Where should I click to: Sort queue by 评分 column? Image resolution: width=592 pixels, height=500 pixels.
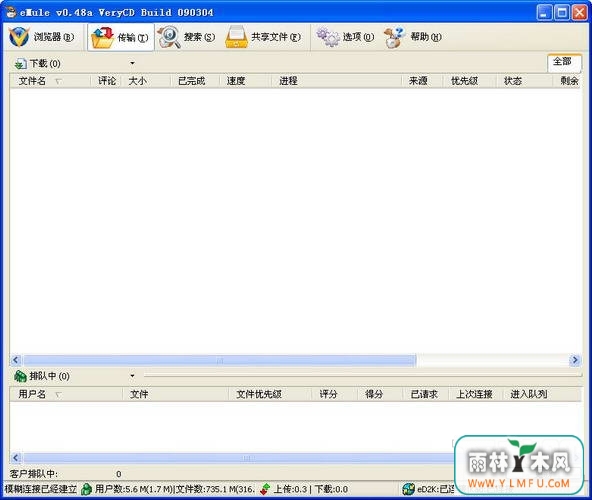coord(334,394)
